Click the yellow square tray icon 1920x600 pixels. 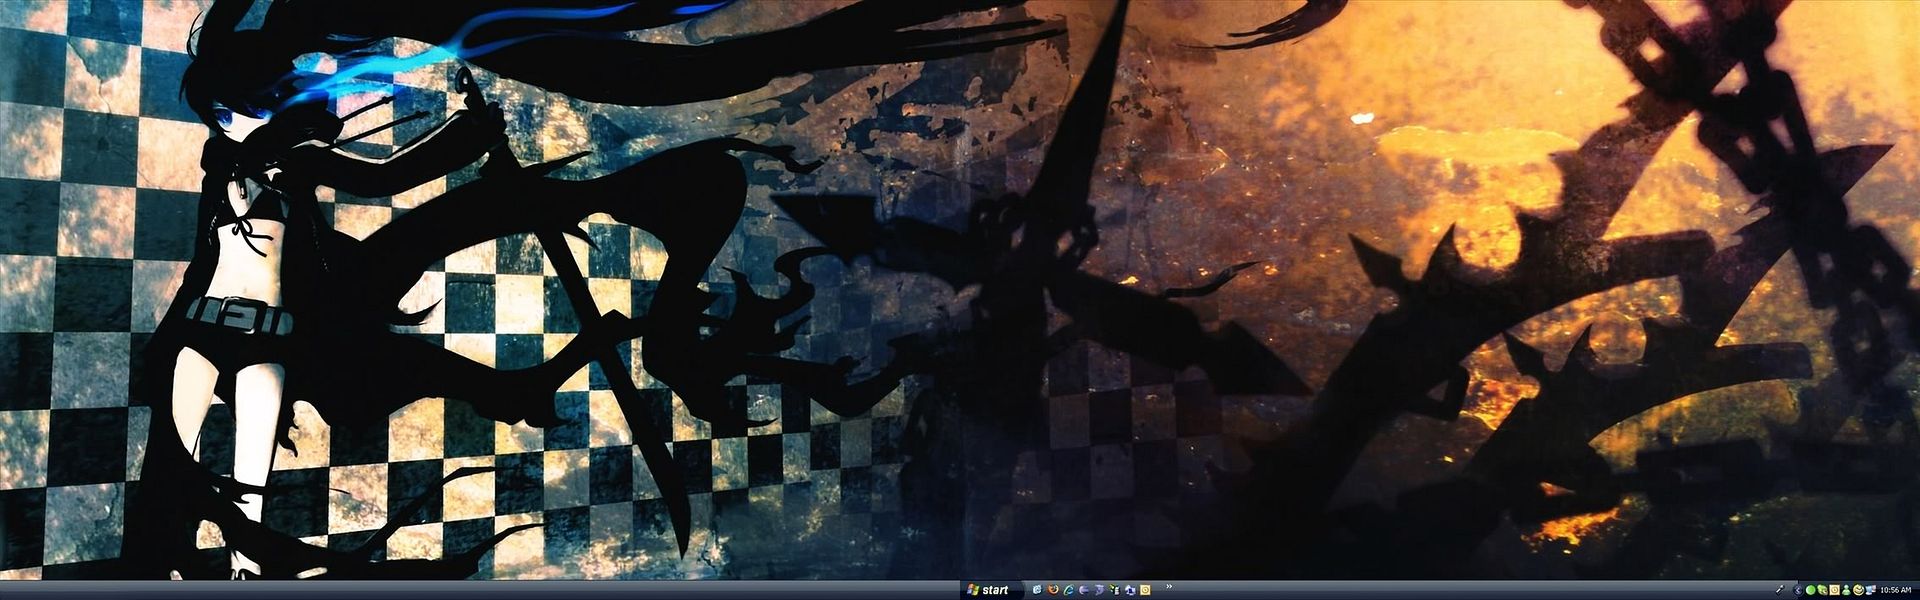pos(1834,590)
